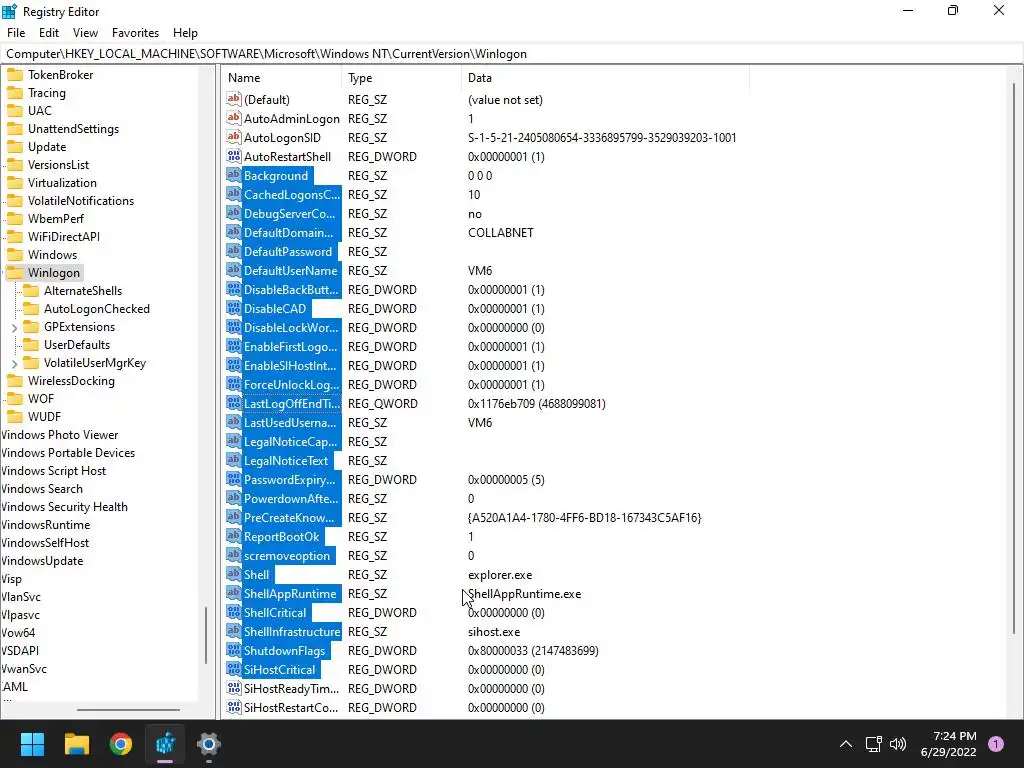1024x768 pixels.
Task: Click the Shell value icon
Action: tap(234, 574)
